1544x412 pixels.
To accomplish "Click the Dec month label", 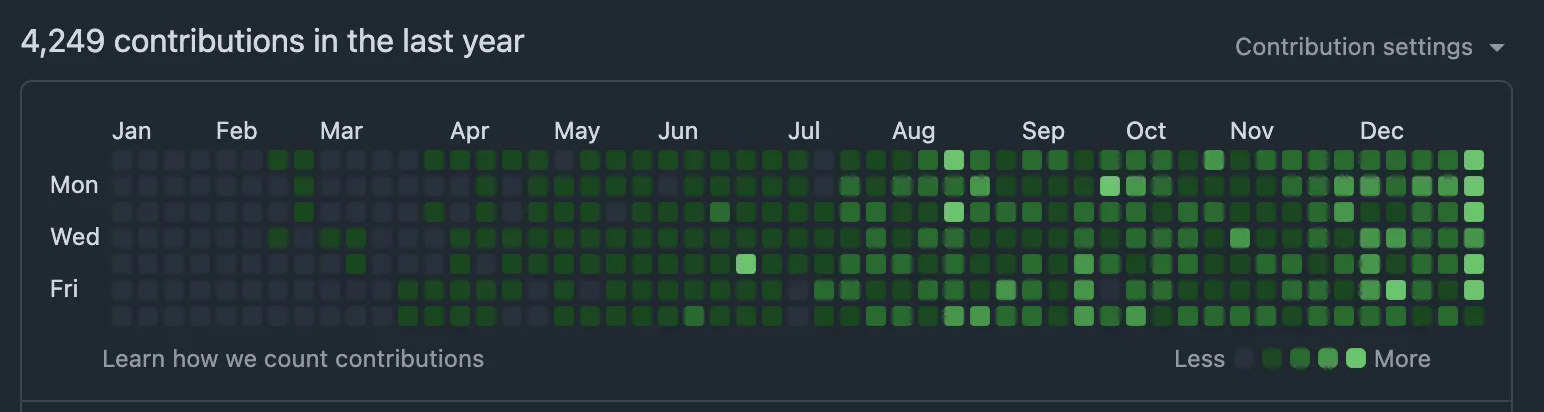I will point(1381,131).
